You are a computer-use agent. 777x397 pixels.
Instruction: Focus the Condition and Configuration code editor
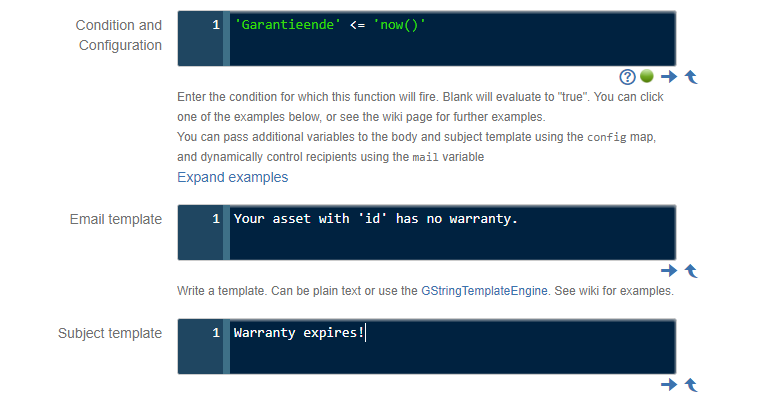click(427, 39)
